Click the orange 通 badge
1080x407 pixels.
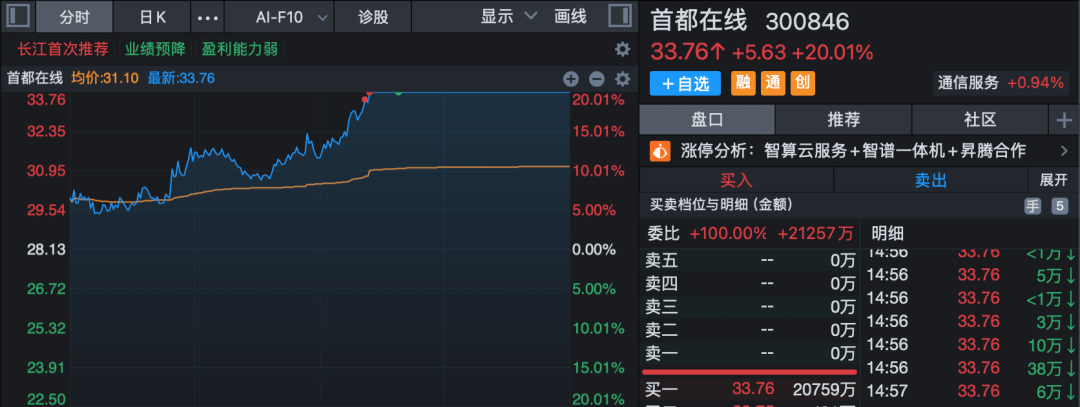[x=773, y=83]
